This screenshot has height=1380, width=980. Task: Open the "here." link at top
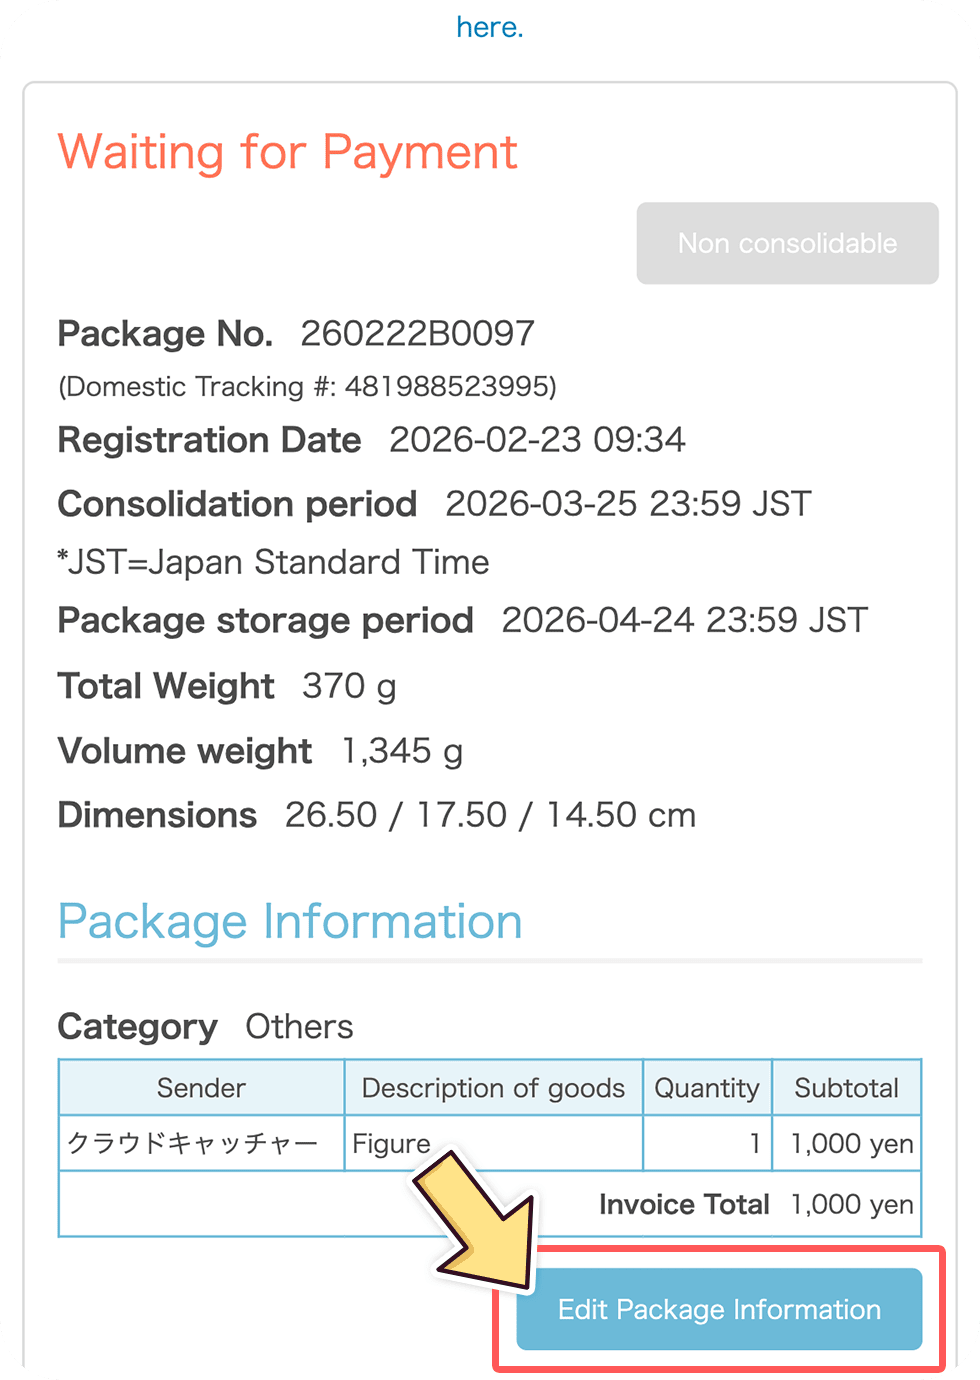[490, 27]
